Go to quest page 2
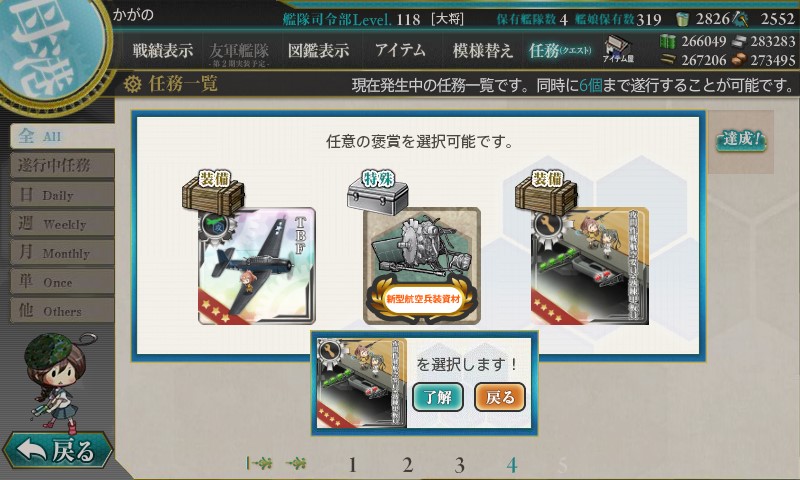 407,465
